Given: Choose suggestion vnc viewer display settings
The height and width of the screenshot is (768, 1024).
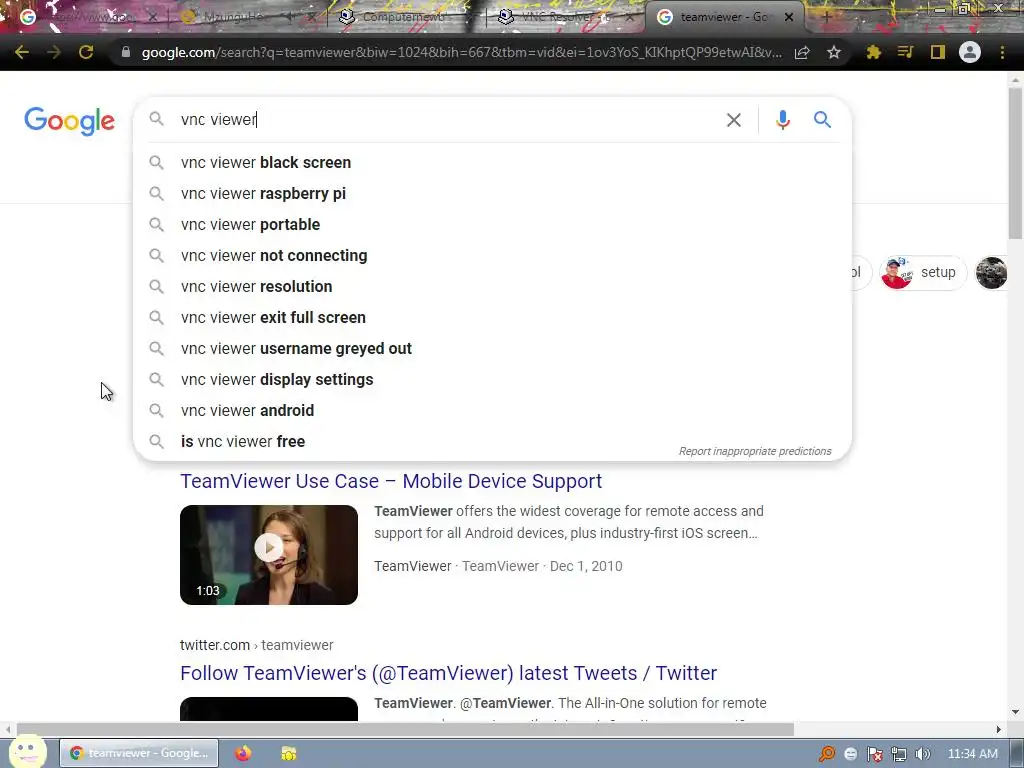Looking at the screenshot, I should 492,379.
